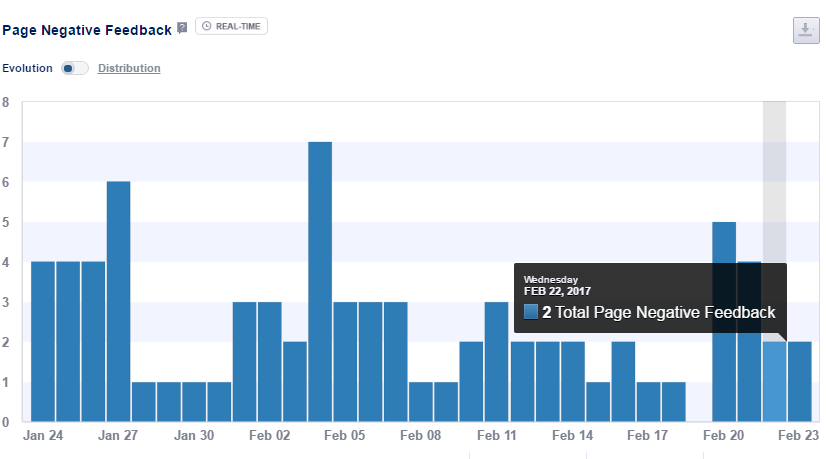The height and width of the screenshot is (459, 826).
Task: Click the clock icon in REAL-TIME badge
Action: point(207,26)
